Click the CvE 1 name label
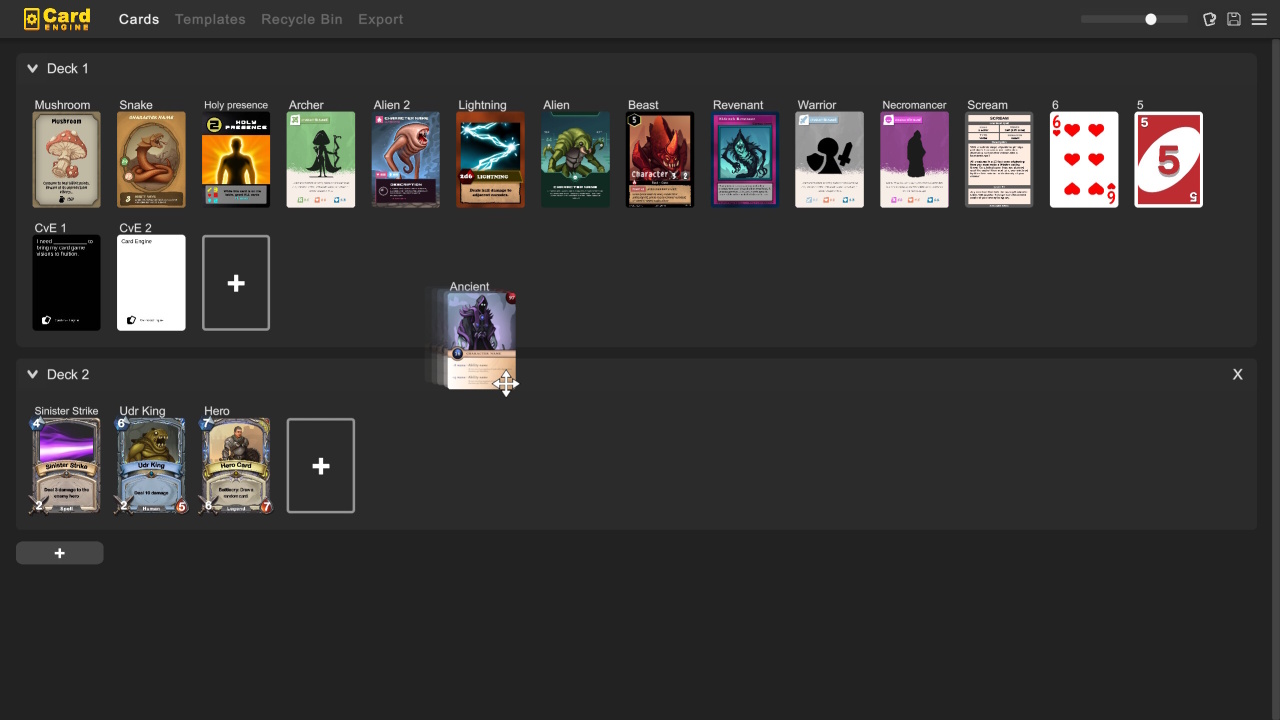The image size is (1280, 720). point(50,229)
